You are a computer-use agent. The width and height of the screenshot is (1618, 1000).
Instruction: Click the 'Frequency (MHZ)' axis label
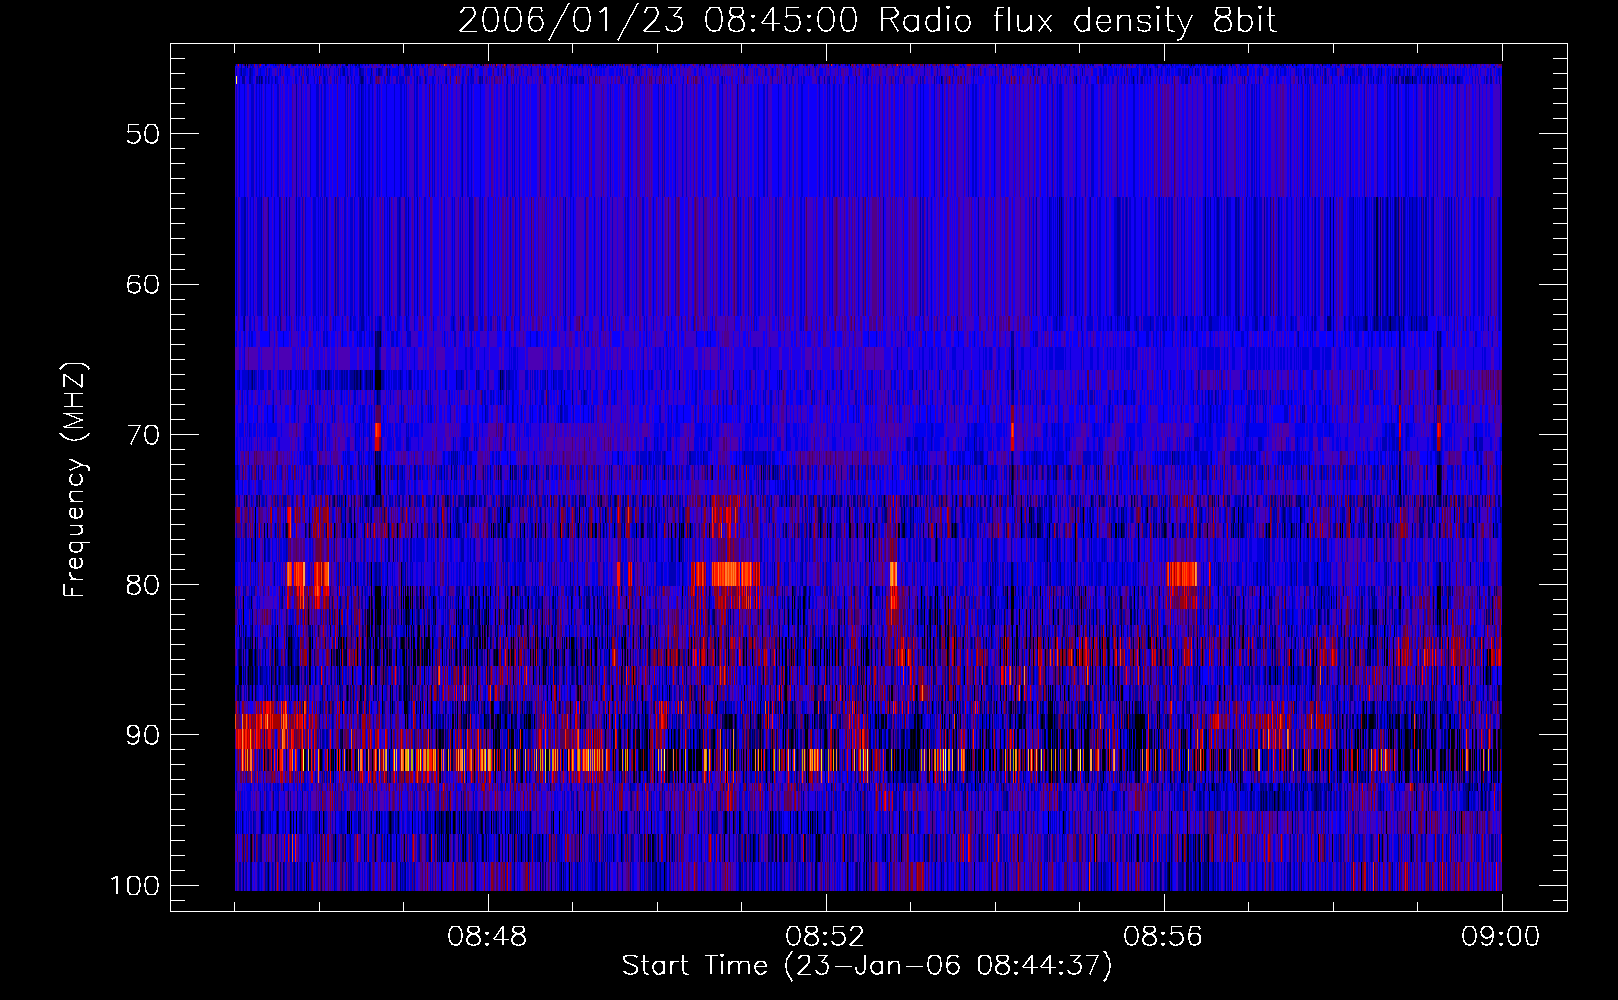pos(75,480)
